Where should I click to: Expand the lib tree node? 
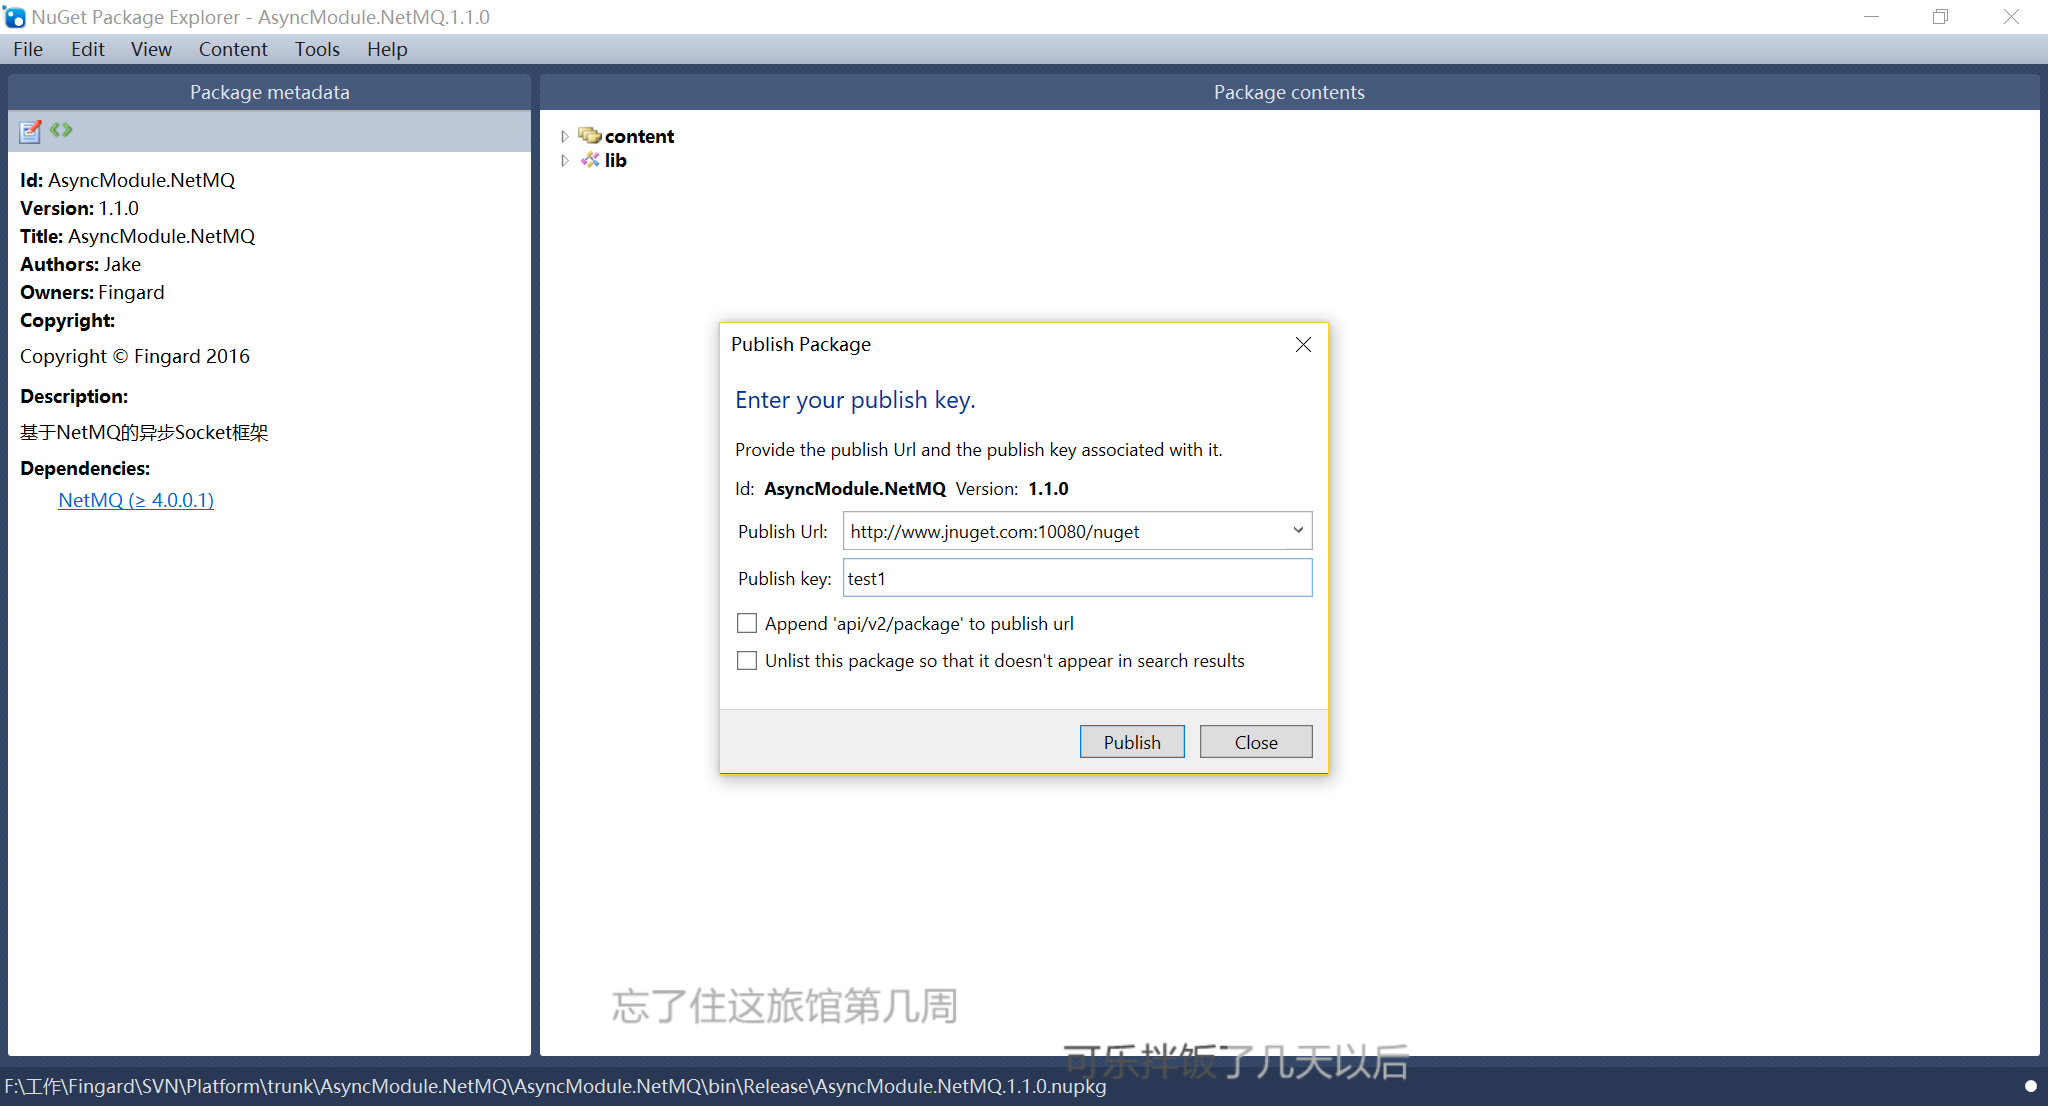tap(564, 160)
